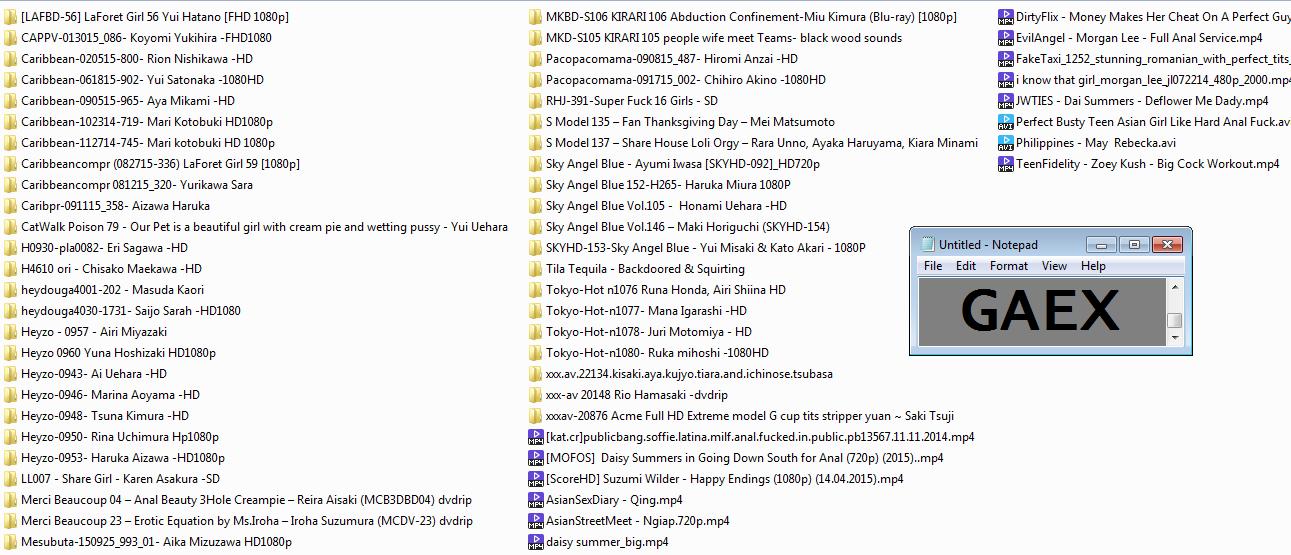Open the File menu in Notepad

coord(932,266)
